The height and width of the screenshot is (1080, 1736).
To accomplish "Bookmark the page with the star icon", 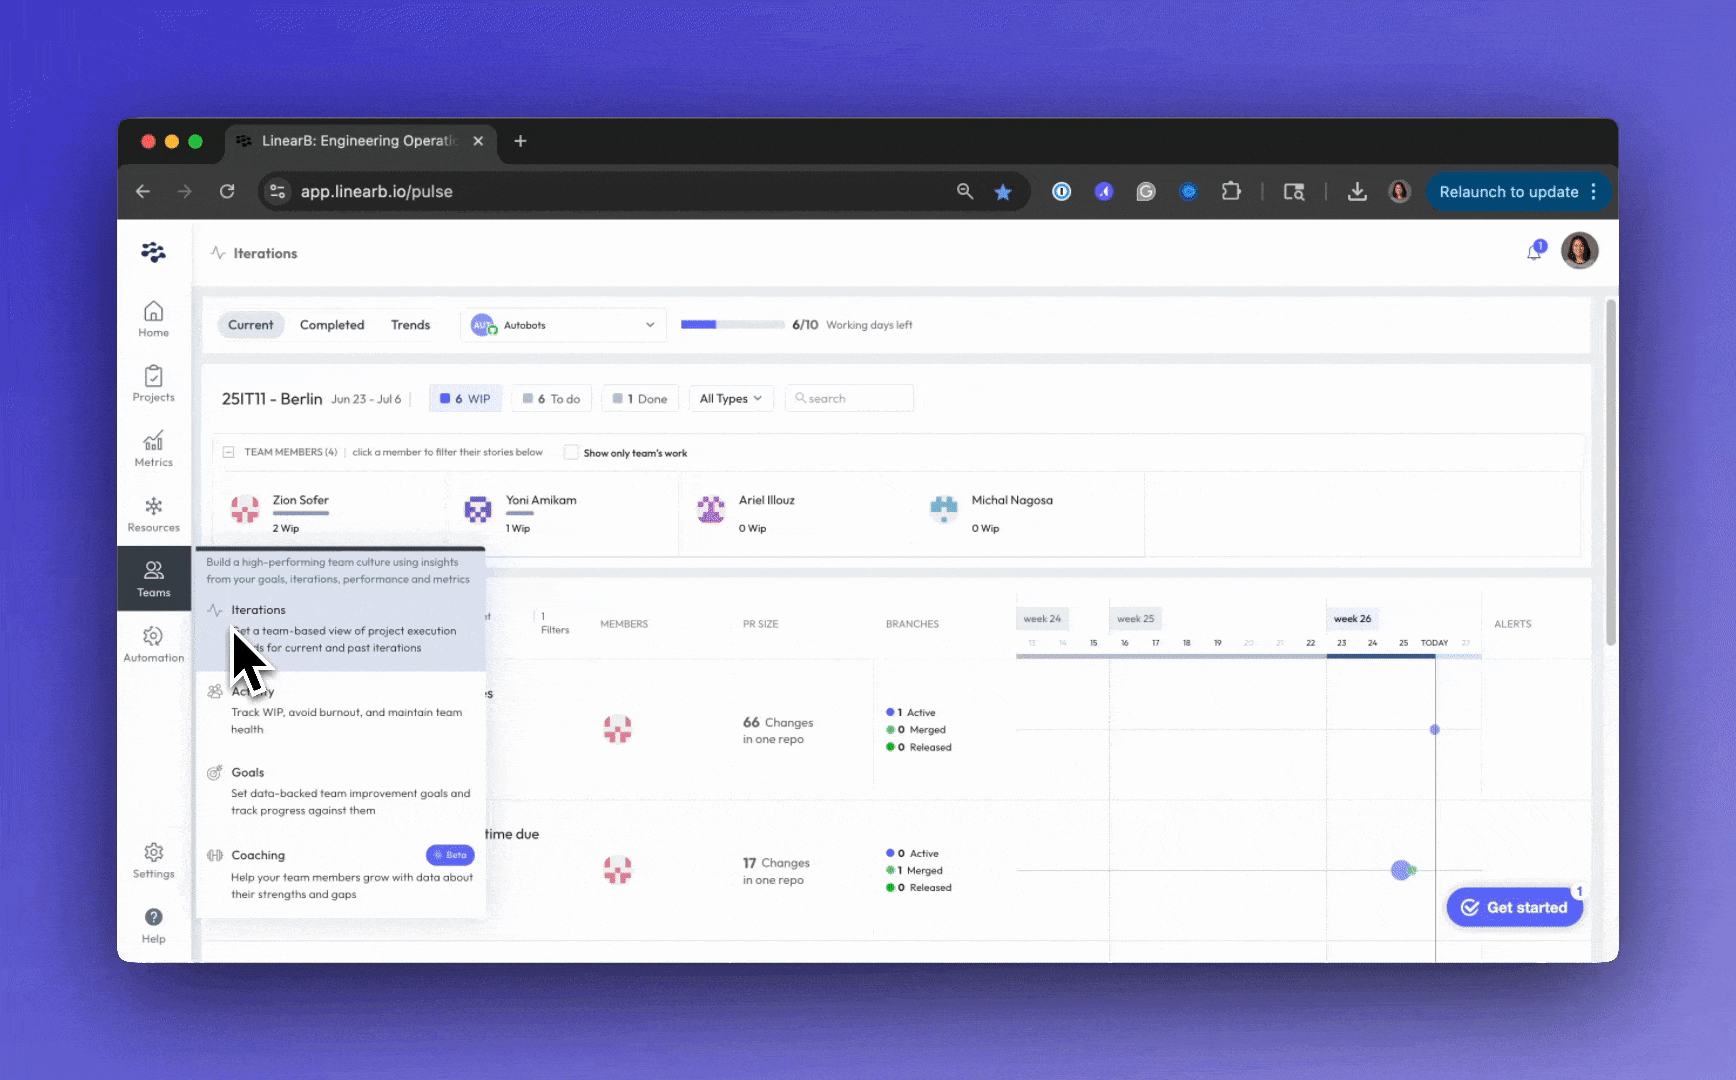I will 1003,192.
